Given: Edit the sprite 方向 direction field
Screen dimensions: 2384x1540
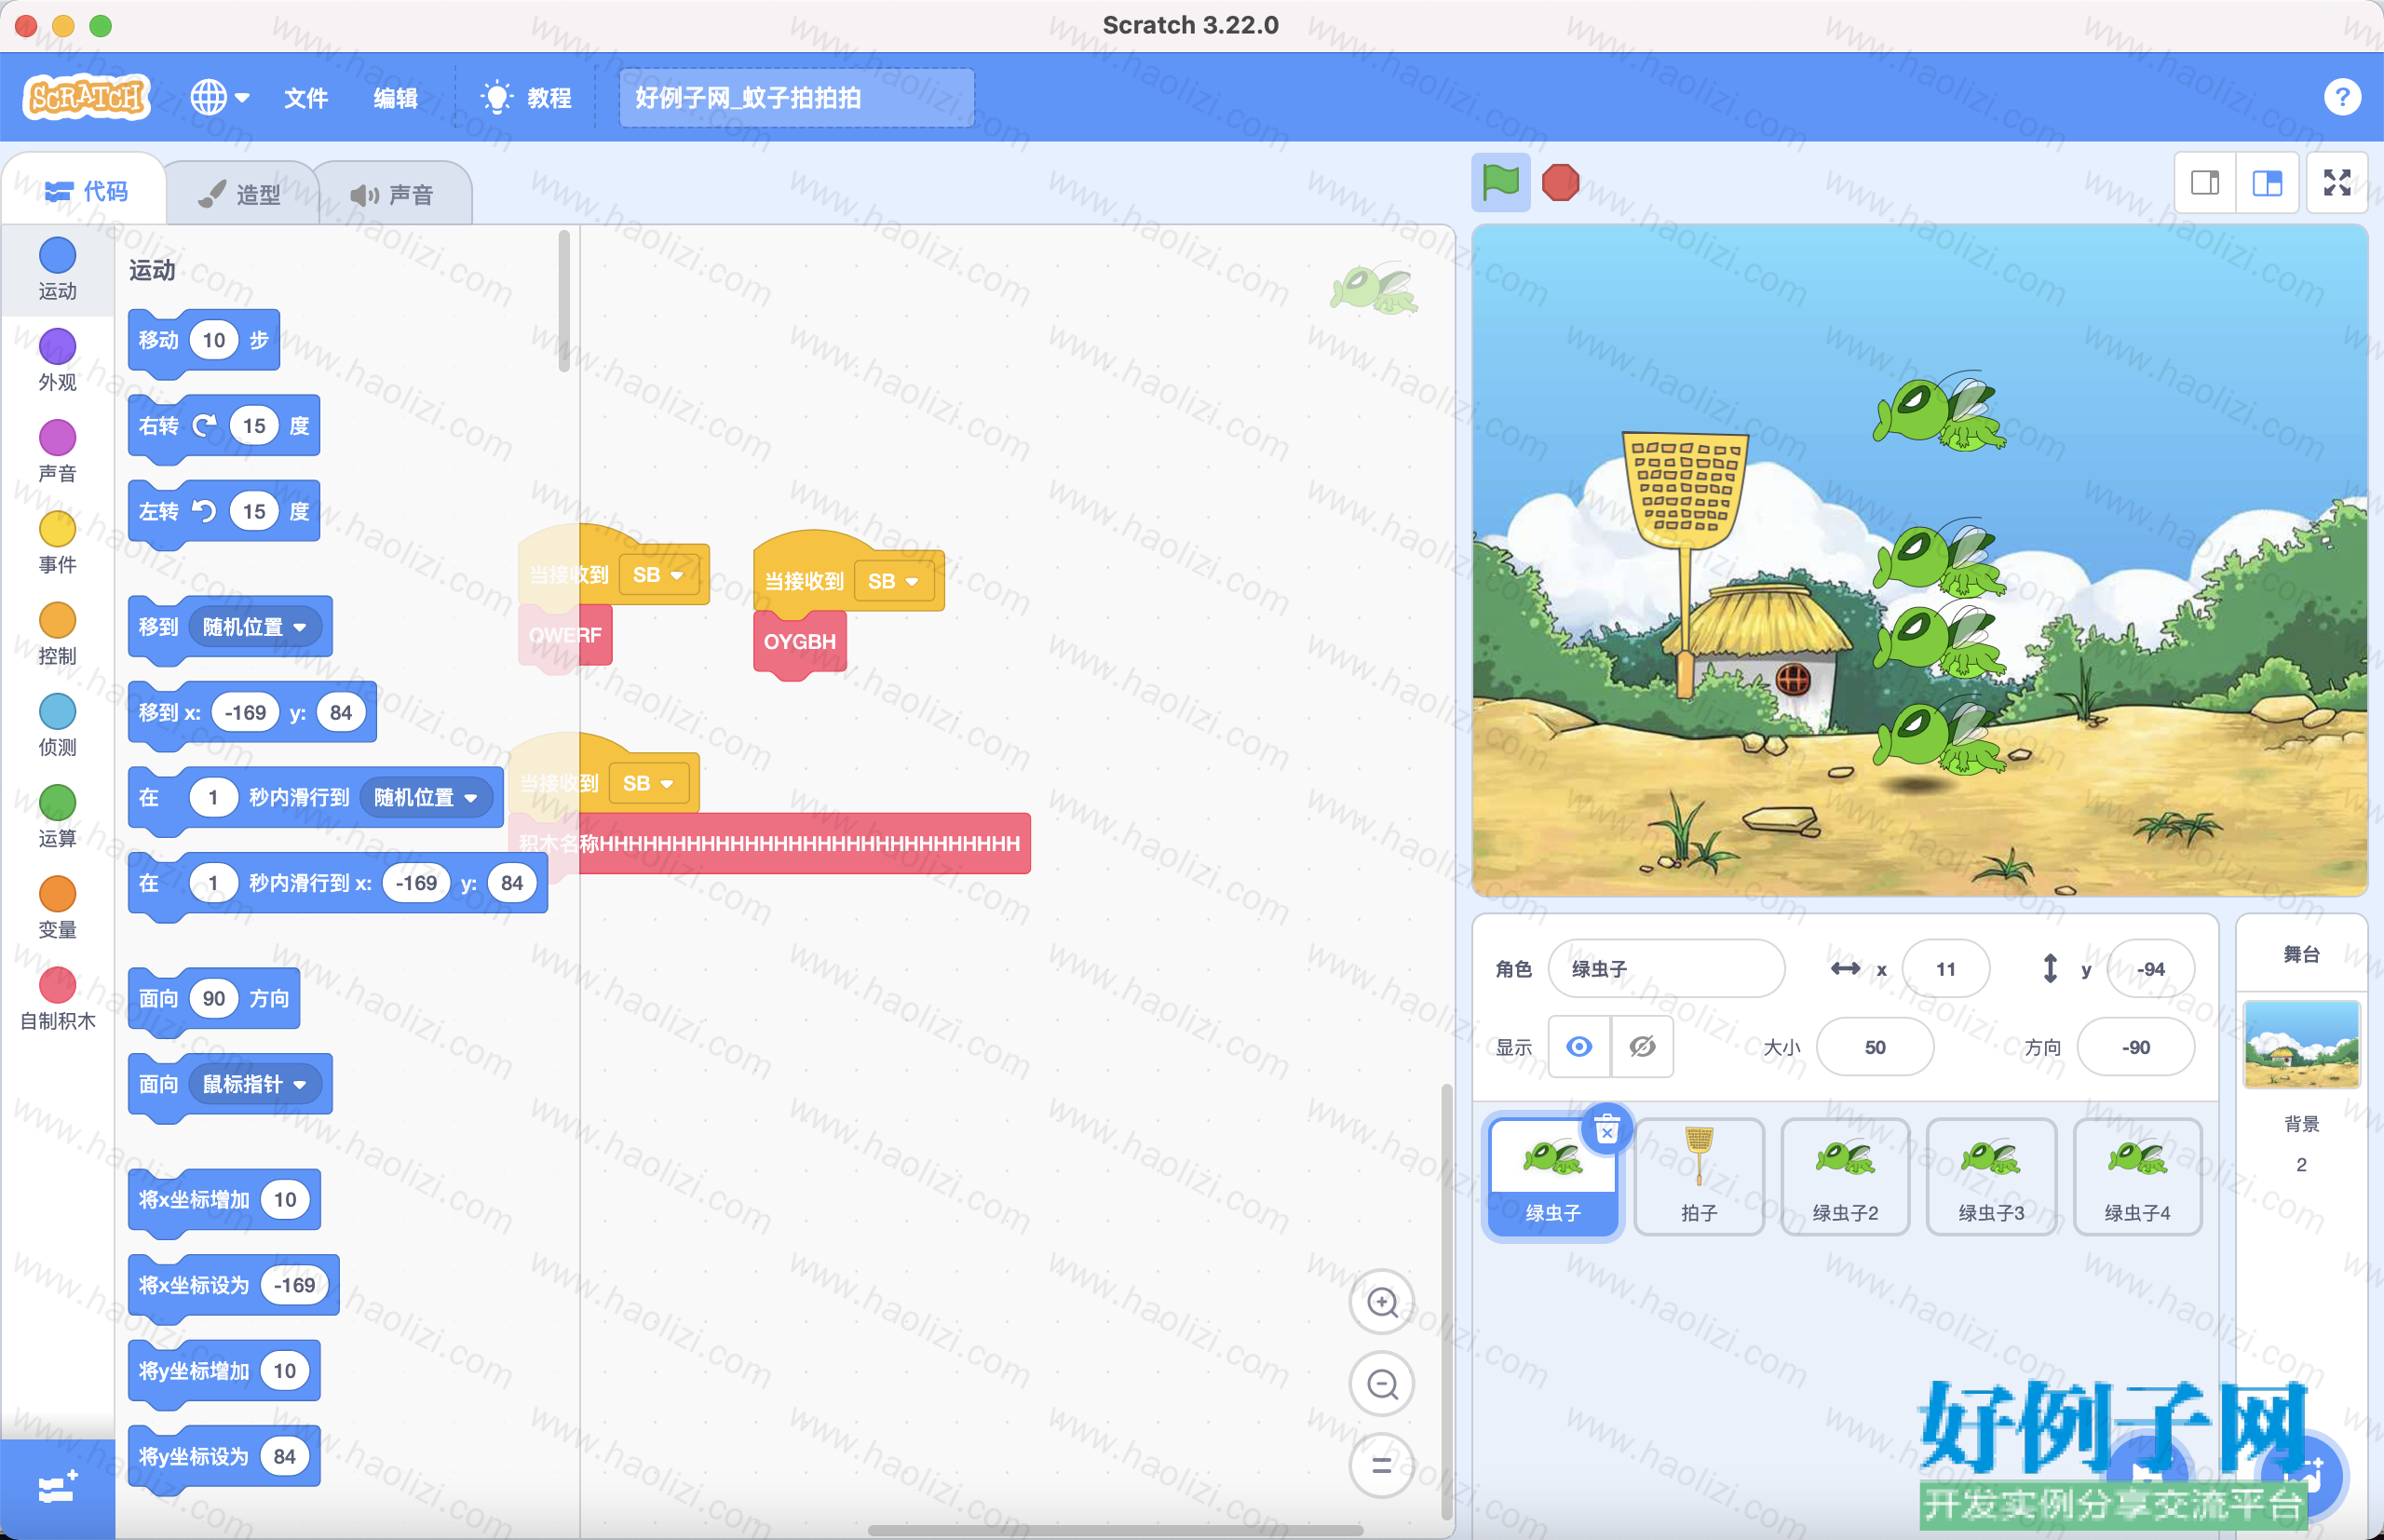Looking at the screenshot, I should coord(2135,1047).
